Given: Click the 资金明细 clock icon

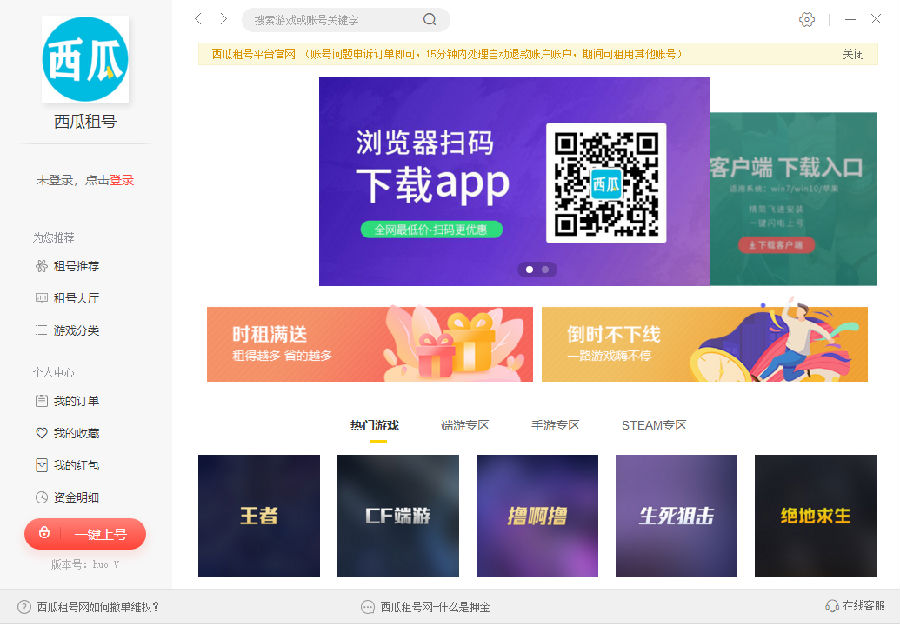Looking at the screenshot, I should [x=41, y=497].
